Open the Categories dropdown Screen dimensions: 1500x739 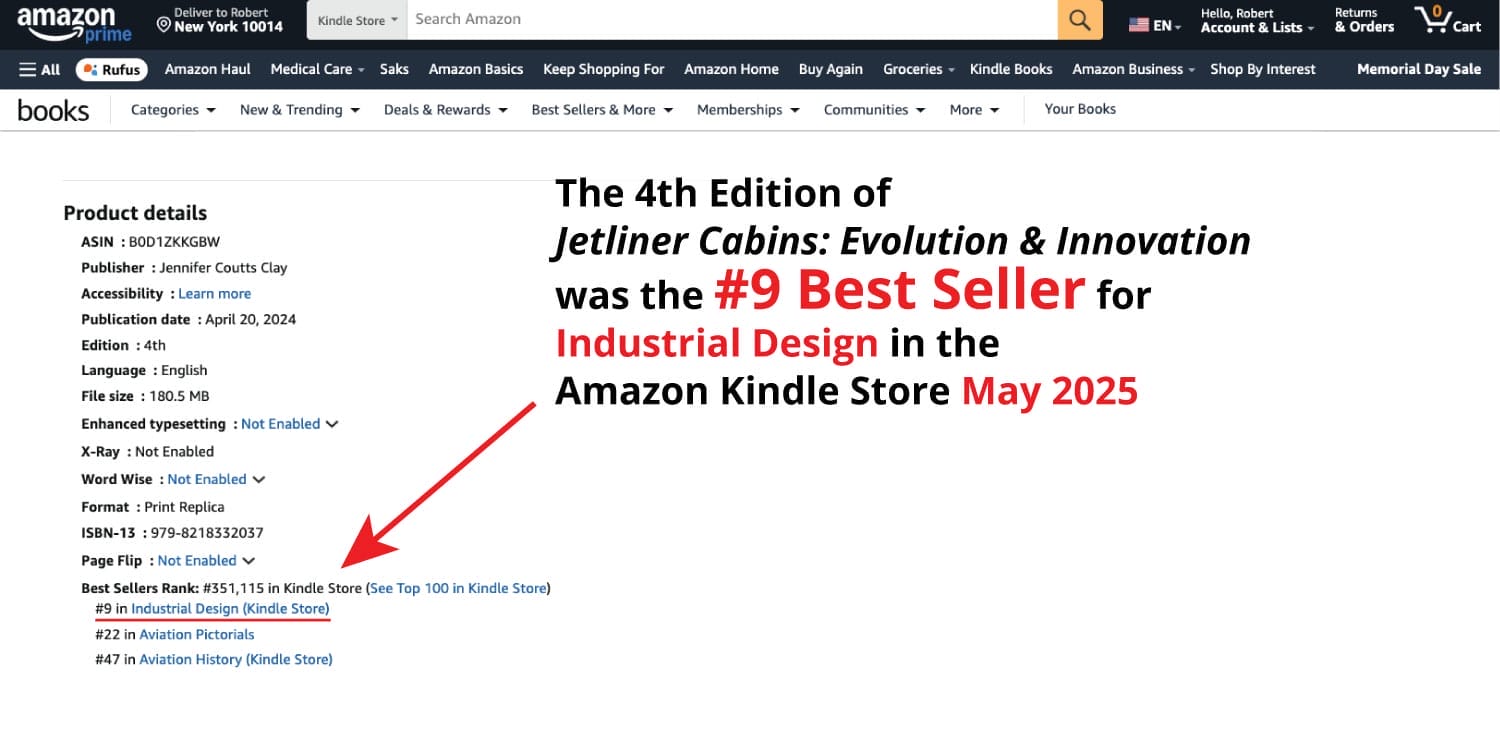coord(172,110)
